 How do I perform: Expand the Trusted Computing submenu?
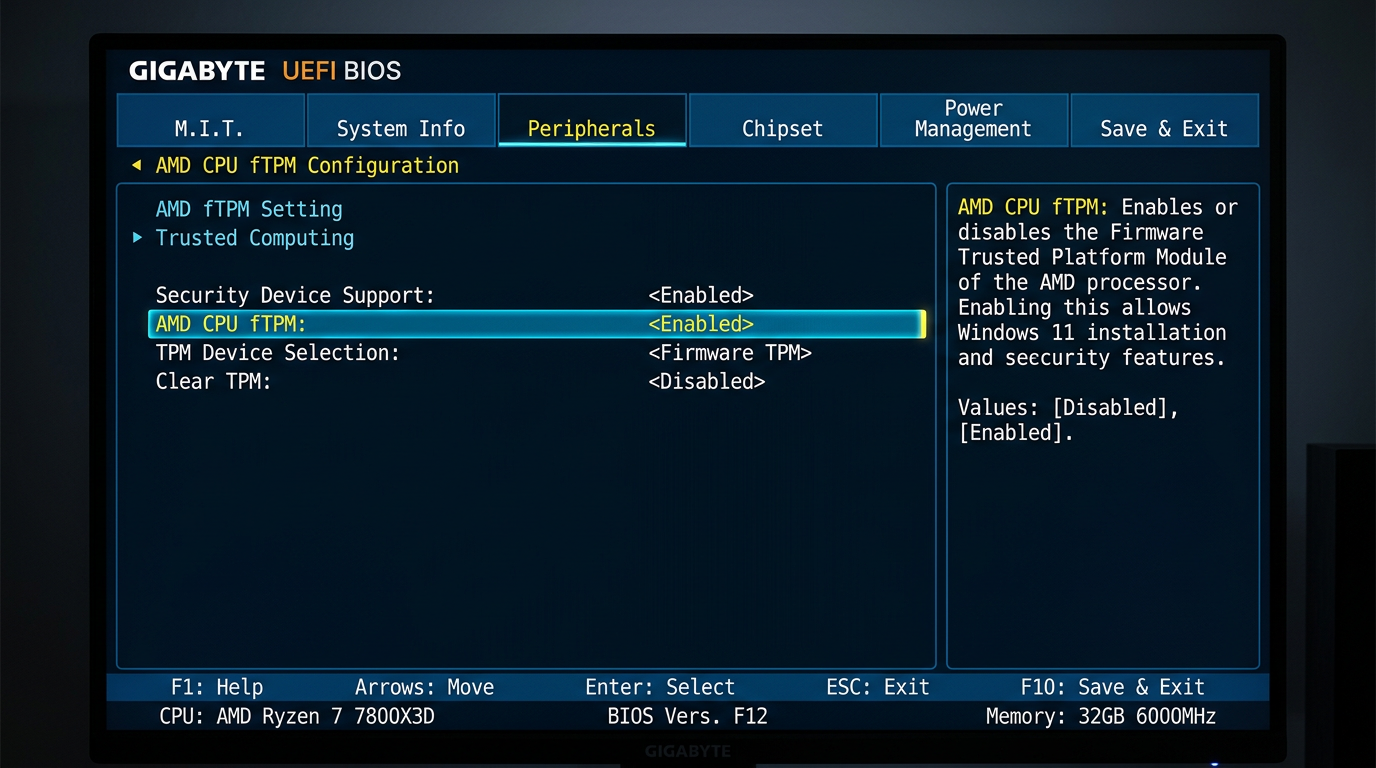pos(254,238)
